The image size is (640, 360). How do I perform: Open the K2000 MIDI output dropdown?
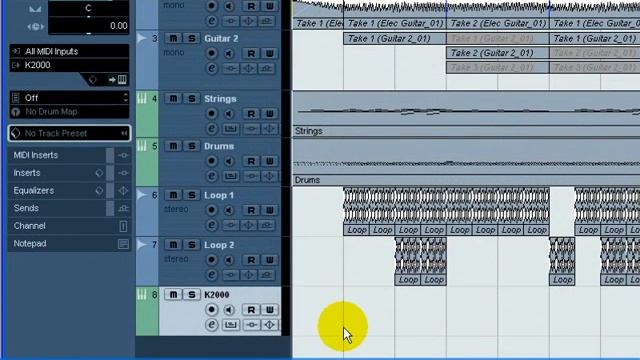point(69,65)
